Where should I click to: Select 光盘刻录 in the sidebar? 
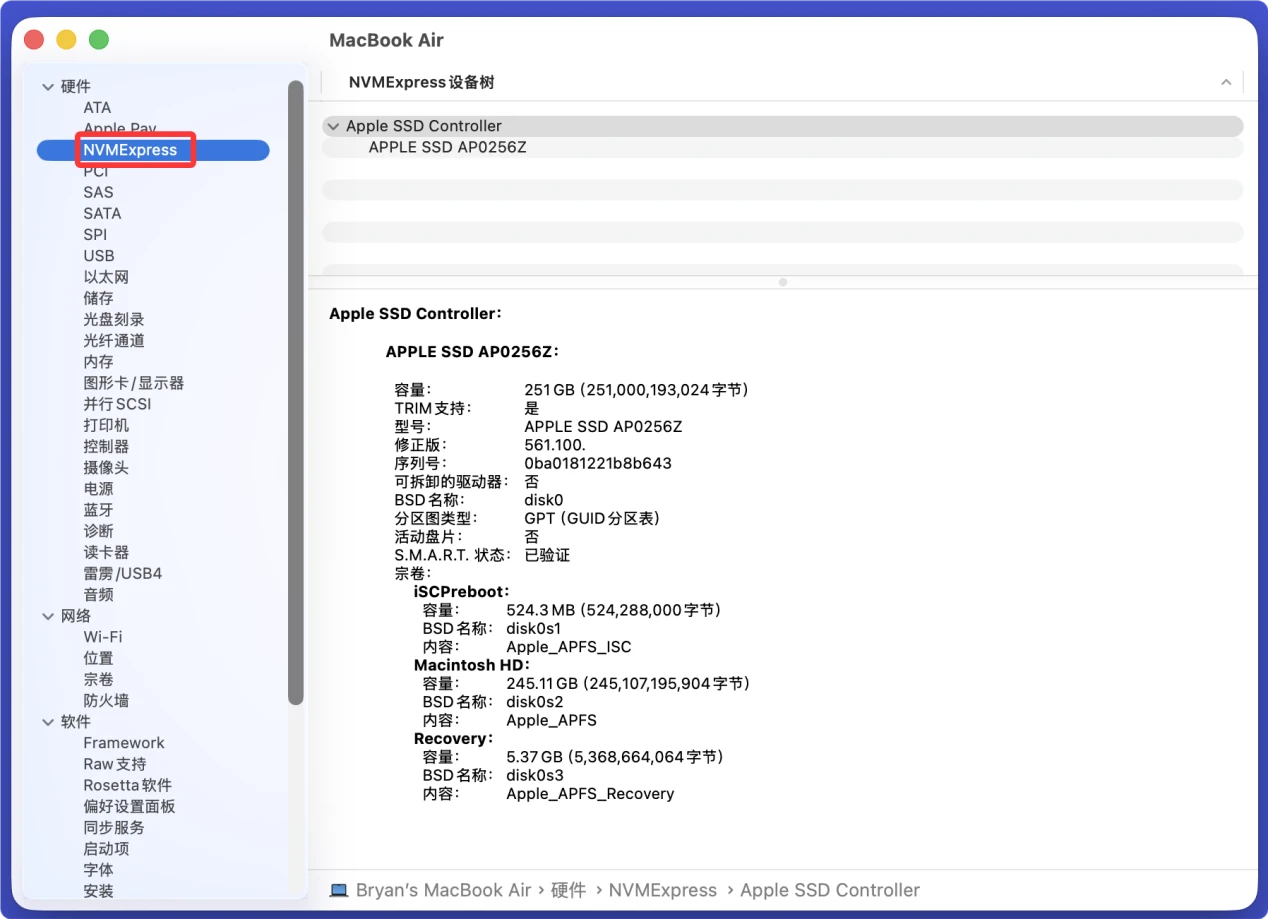pos(114,319)
